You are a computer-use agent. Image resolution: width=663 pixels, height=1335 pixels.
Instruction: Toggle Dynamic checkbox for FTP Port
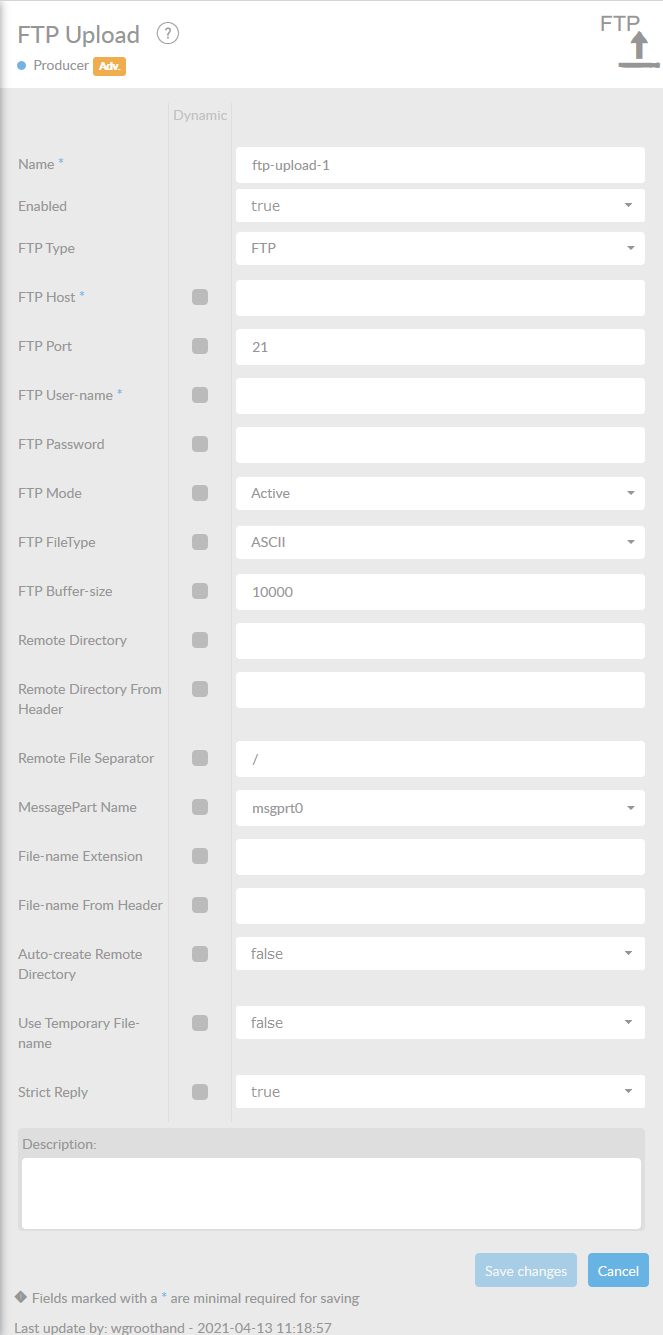(200, 346)
